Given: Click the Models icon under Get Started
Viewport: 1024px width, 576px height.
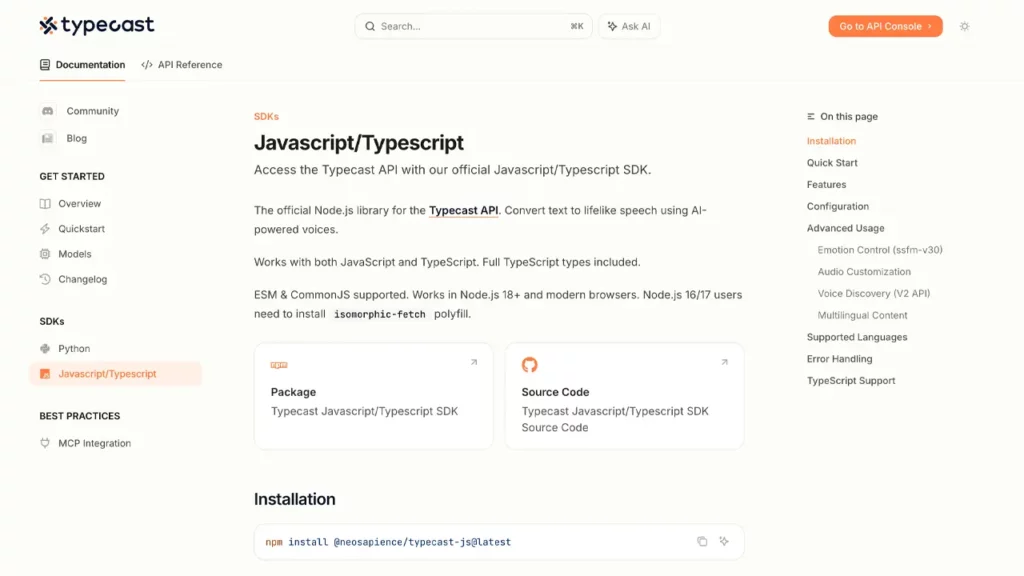Looking at the screenshot, I should [x=44, y=253].
